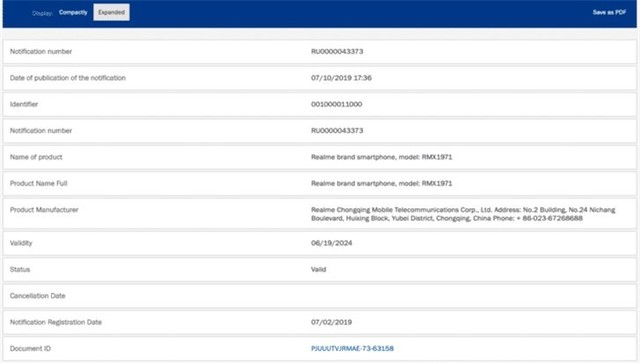Click Save as PDF link

tap(609, 12)
